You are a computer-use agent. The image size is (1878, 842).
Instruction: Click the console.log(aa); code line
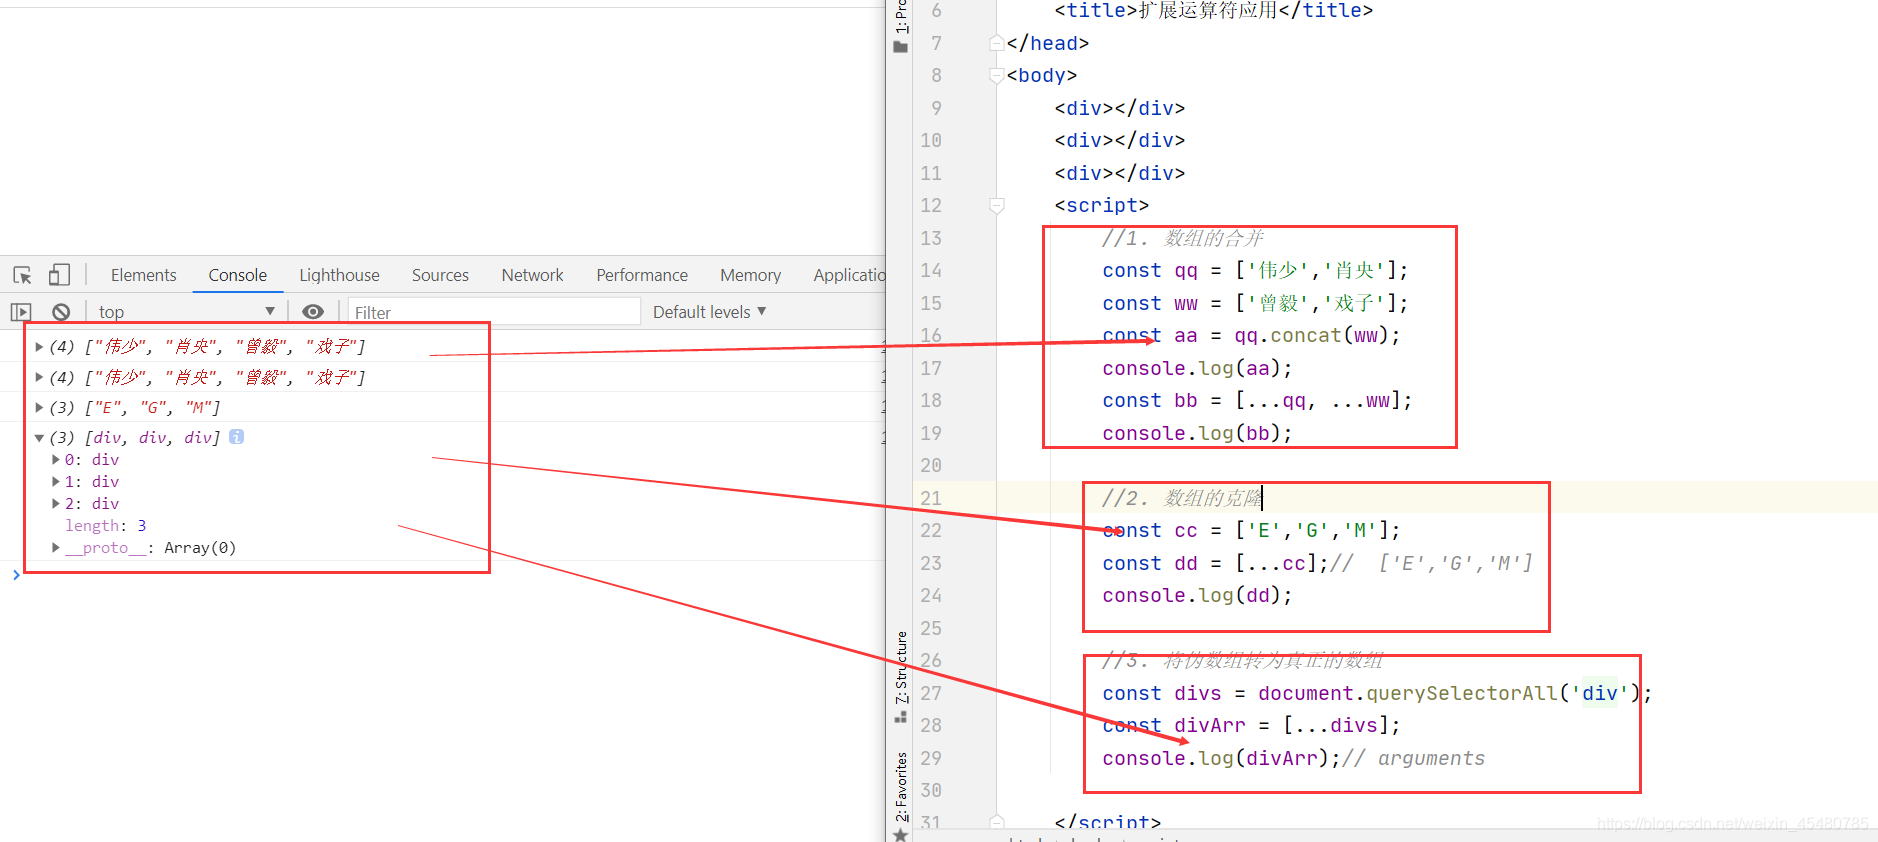click(x=1197, y=368)
